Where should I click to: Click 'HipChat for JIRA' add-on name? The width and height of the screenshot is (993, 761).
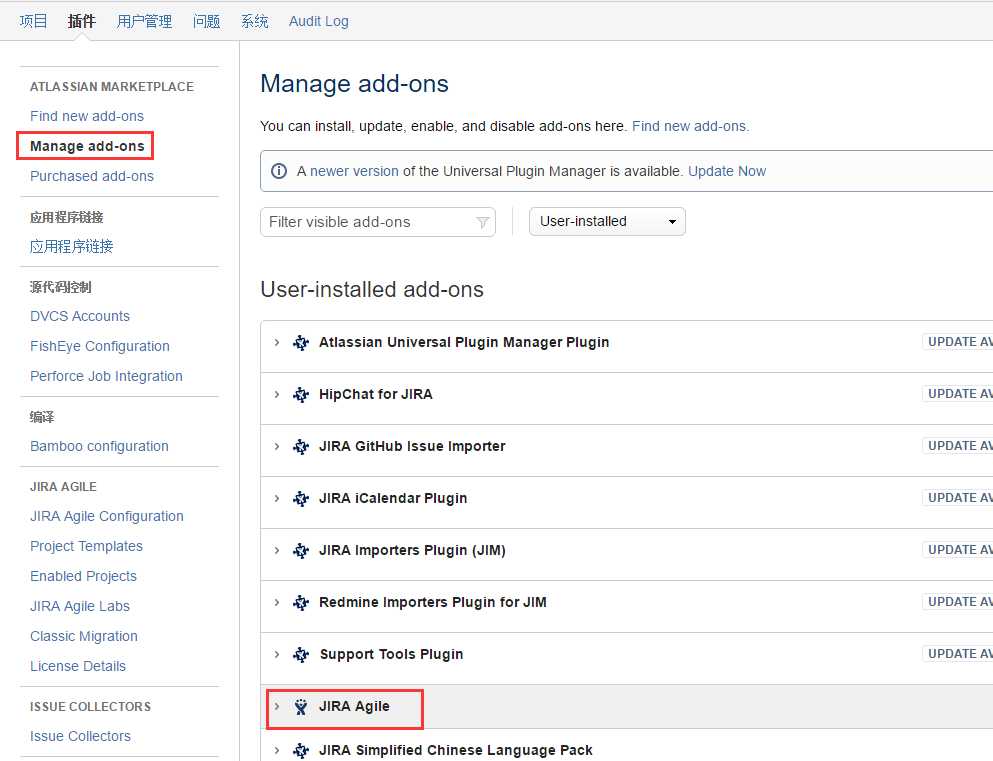click(x=376, y=394)
